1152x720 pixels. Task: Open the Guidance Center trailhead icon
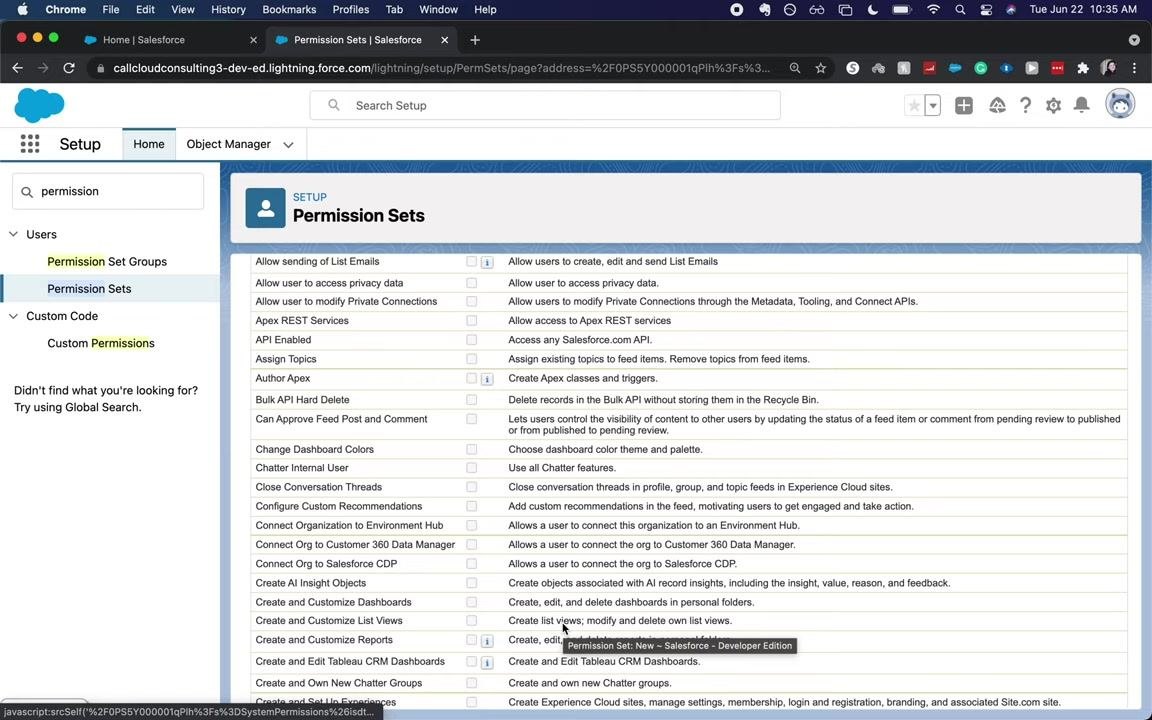(x=997, y=106)
